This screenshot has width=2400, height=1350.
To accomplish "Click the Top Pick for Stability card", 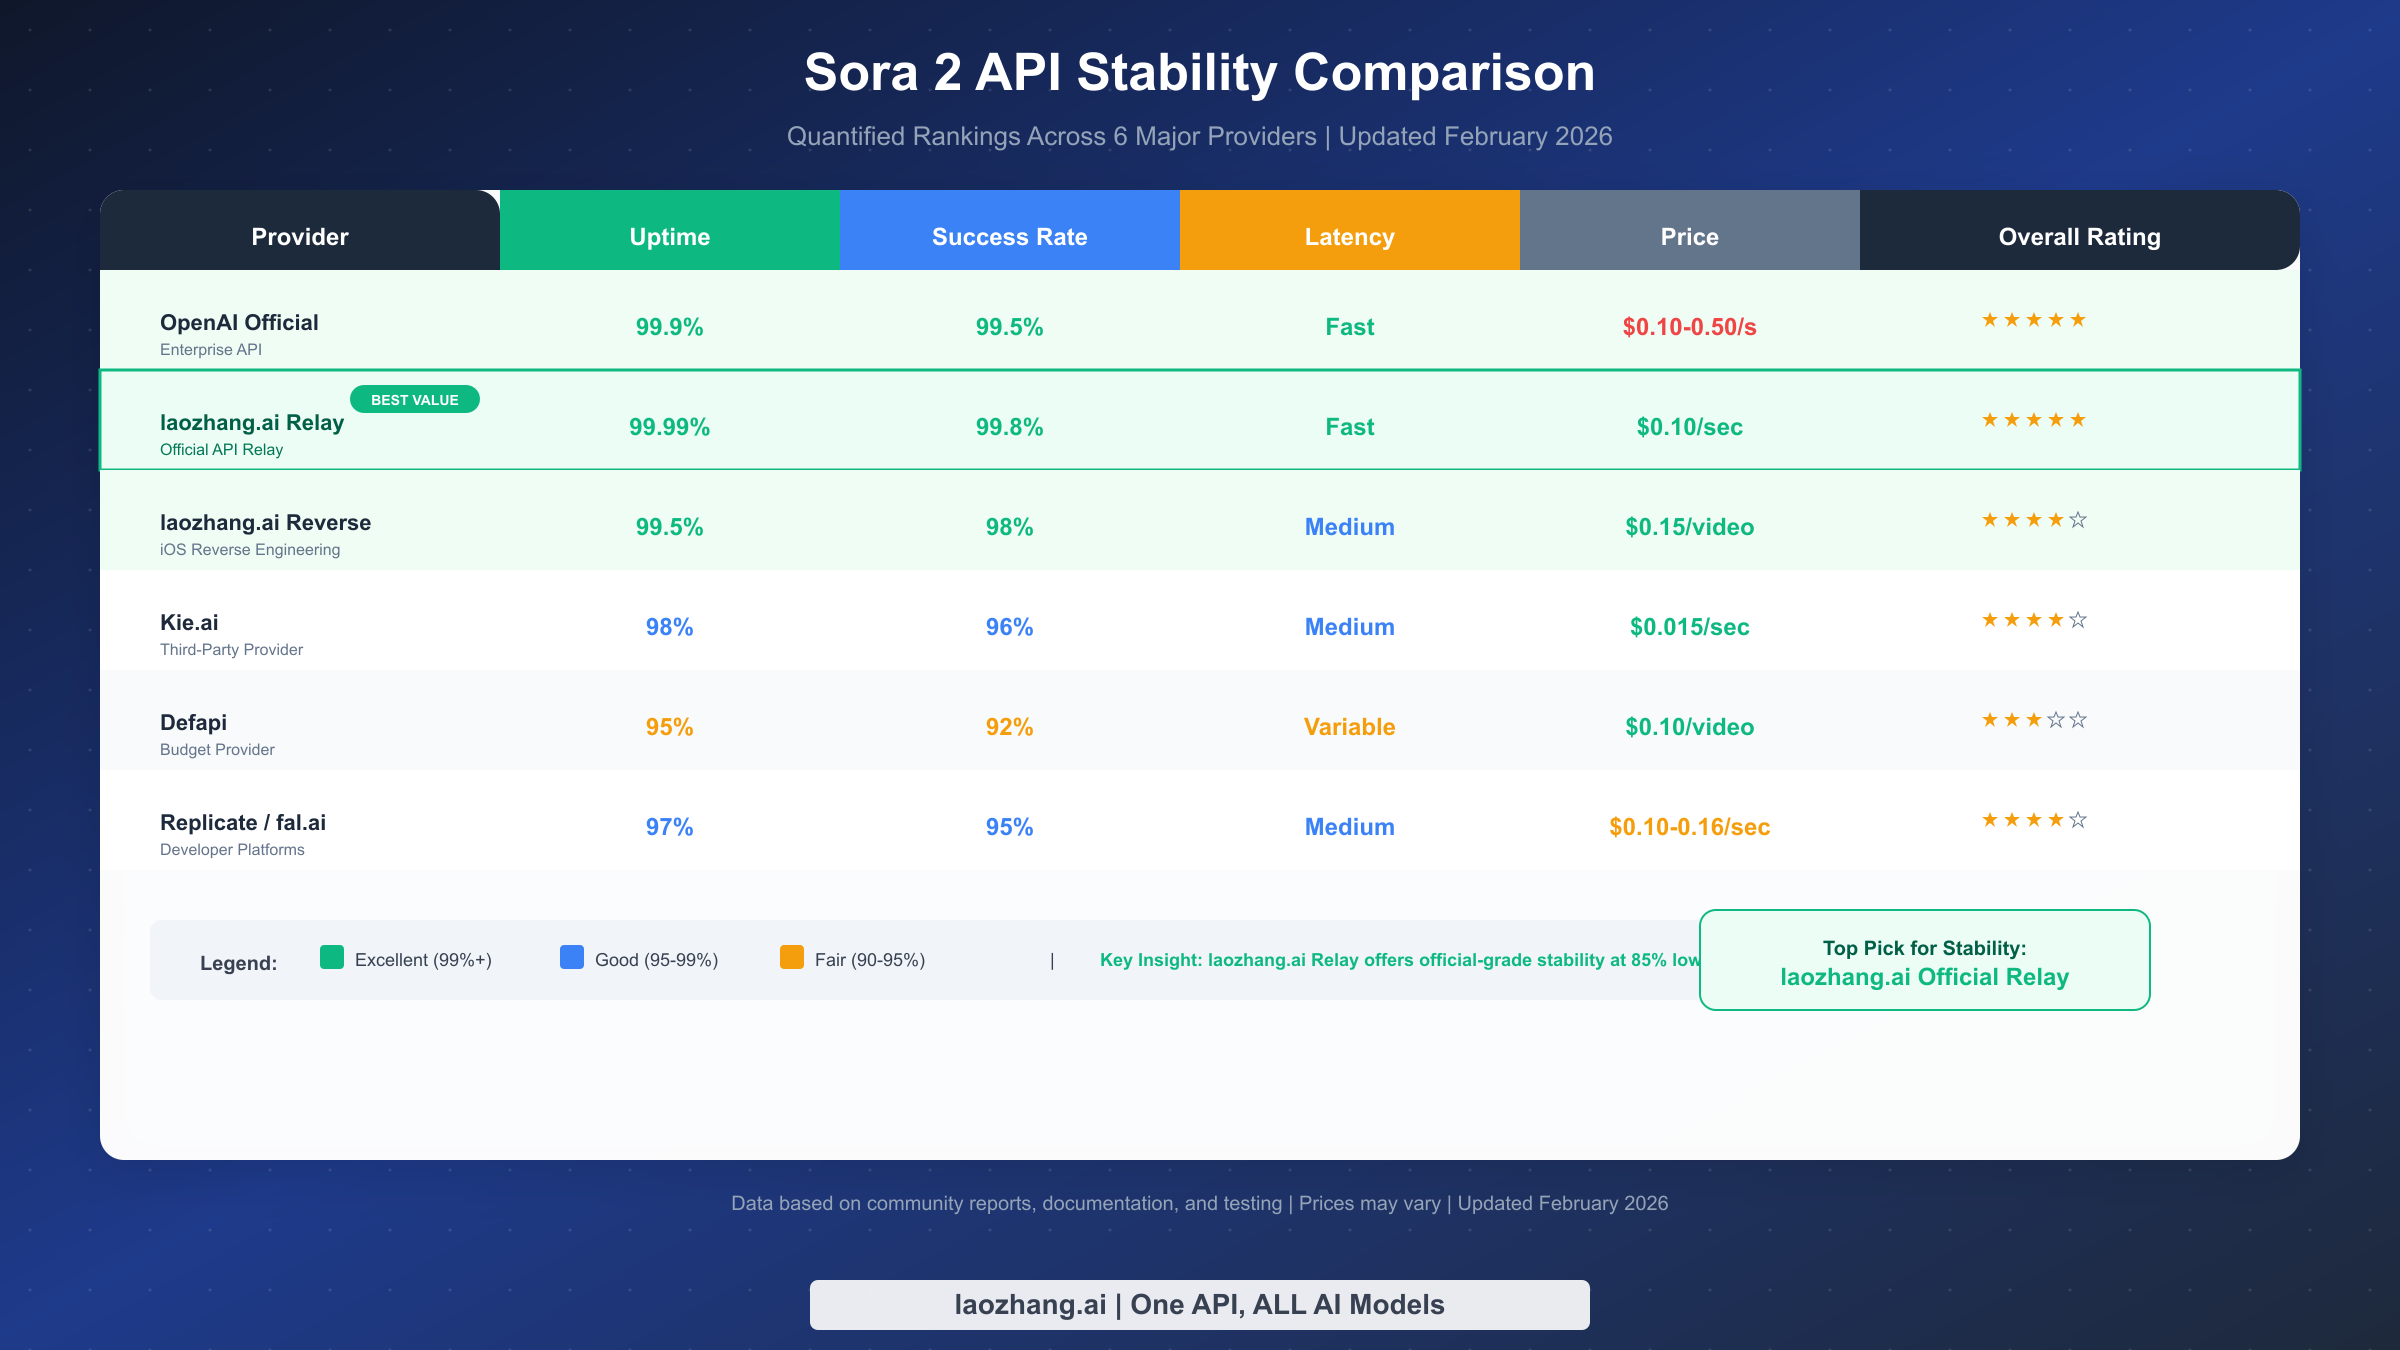I will [x=1924, y=960].
